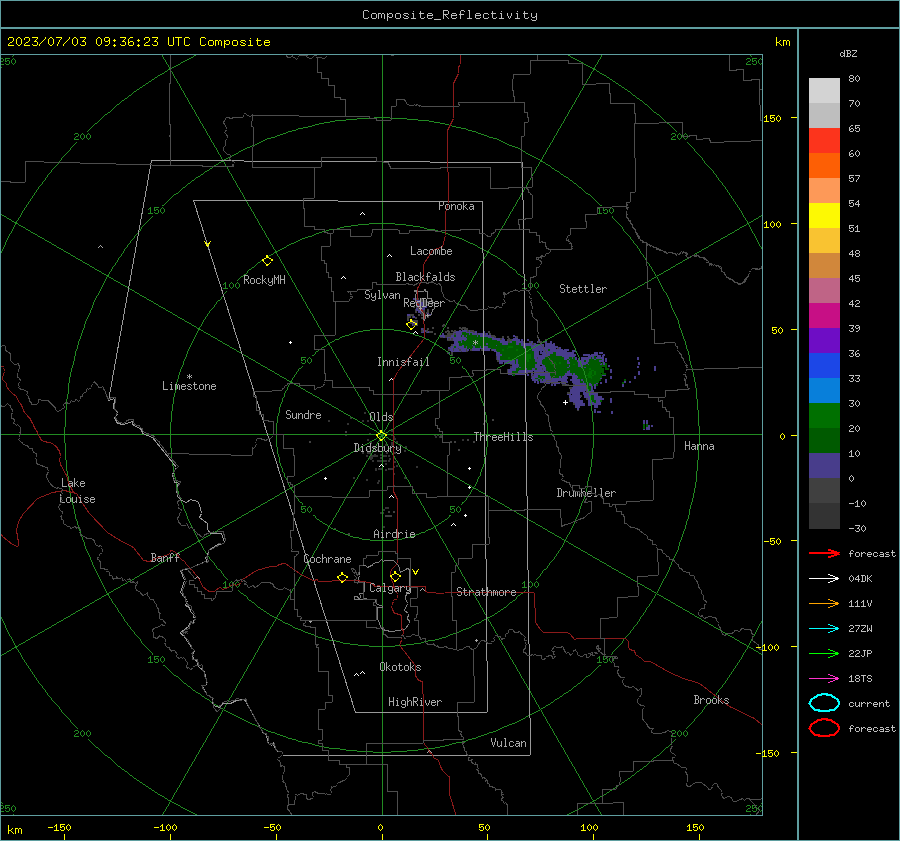900x841 pixels.
Task: Click the Lacombe label
Action: [x=431, y=251]
